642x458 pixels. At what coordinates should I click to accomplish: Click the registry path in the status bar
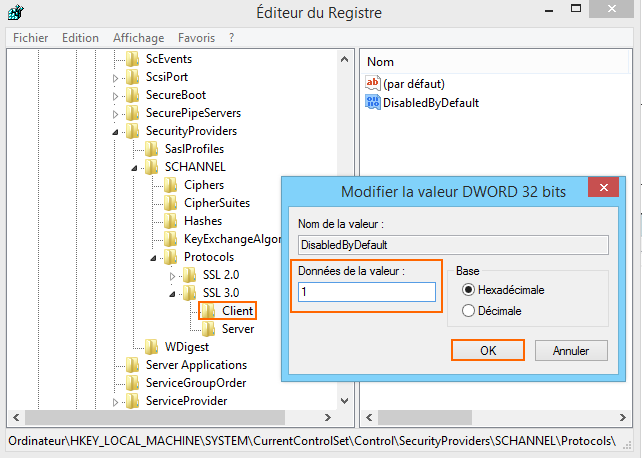[312, 441]
